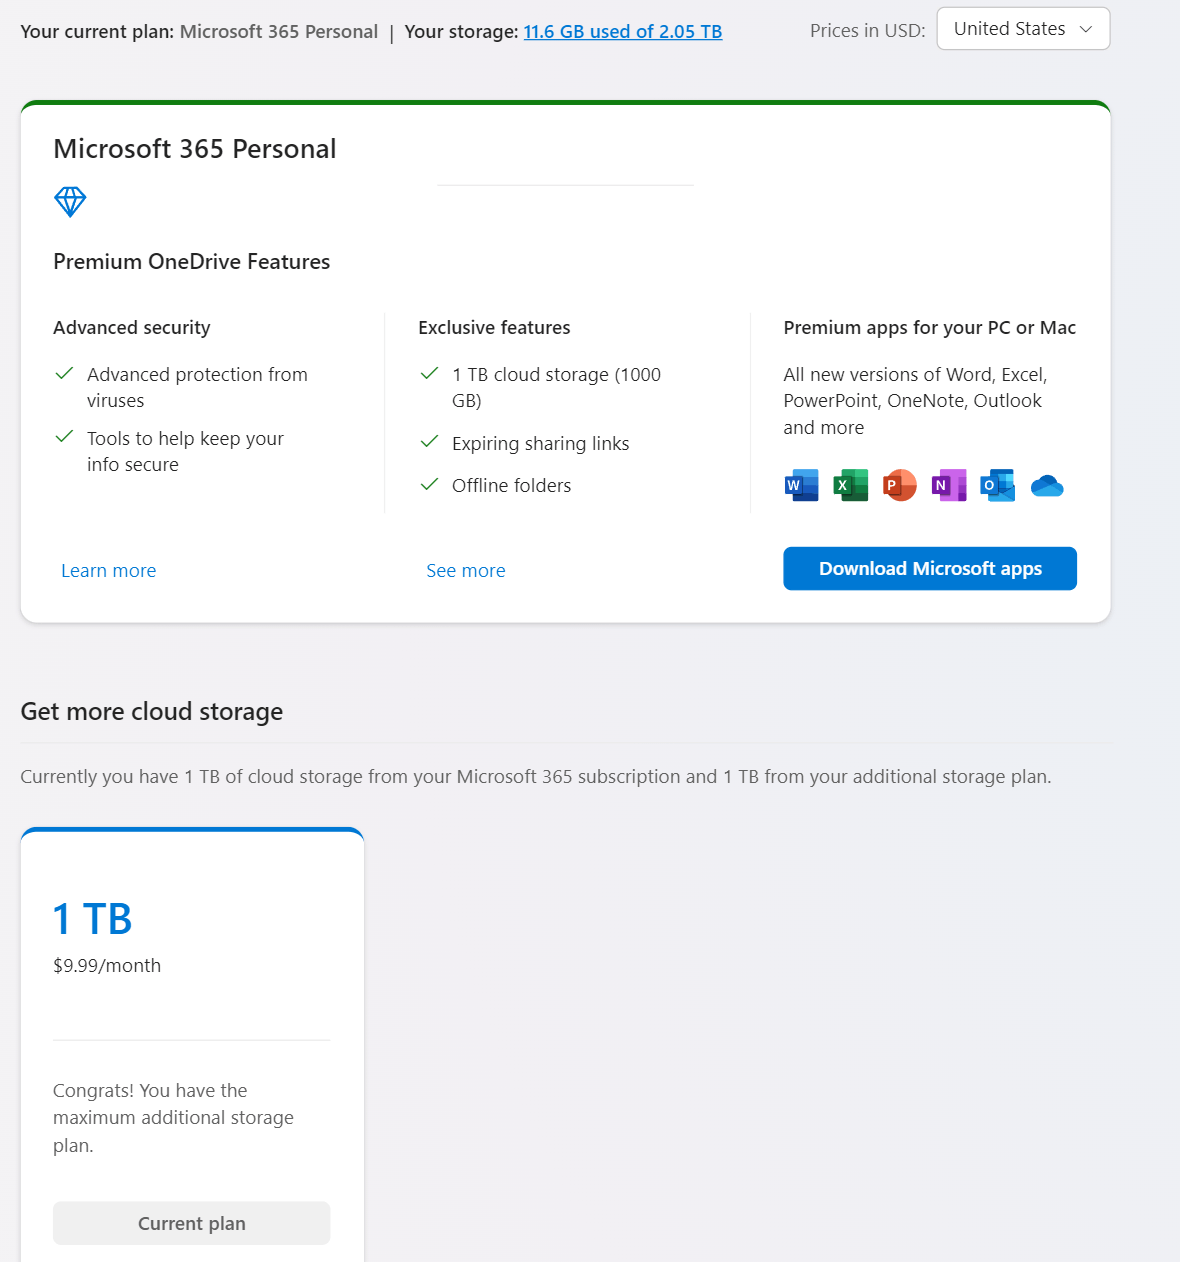Select the 1 TB plan heading

point(92,919)
